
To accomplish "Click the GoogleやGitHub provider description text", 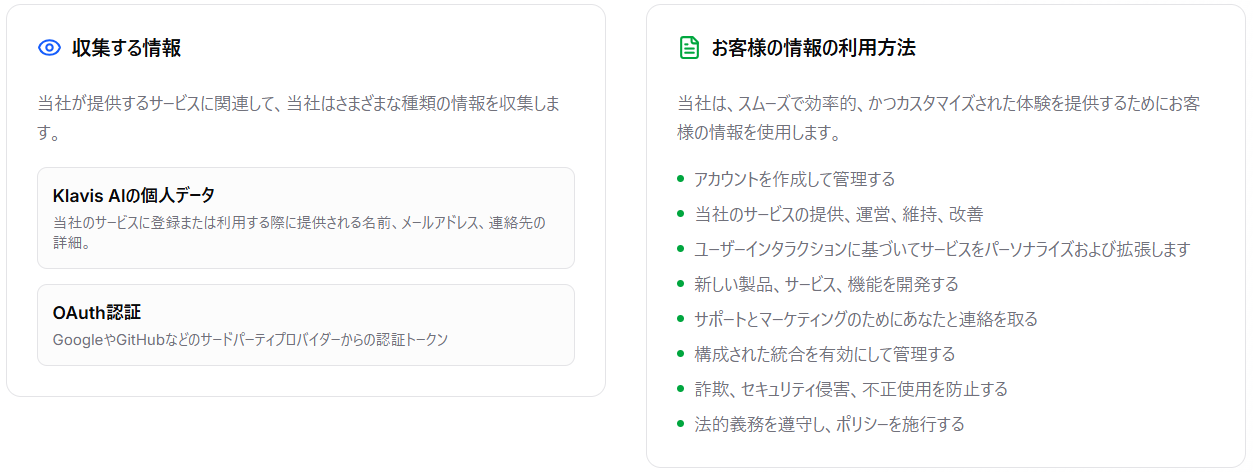I will tap(250, 340).
